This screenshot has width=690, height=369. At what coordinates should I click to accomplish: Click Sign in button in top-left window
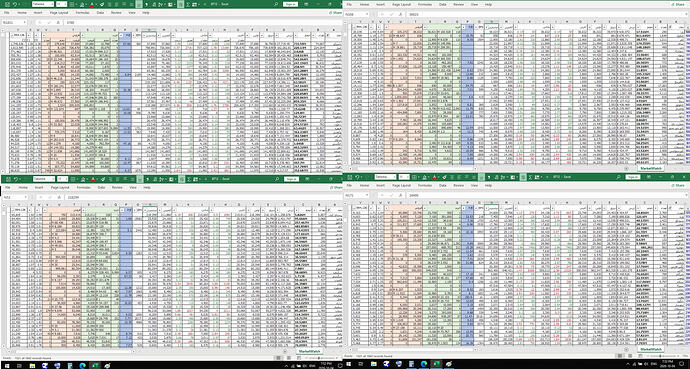[291, 4]
